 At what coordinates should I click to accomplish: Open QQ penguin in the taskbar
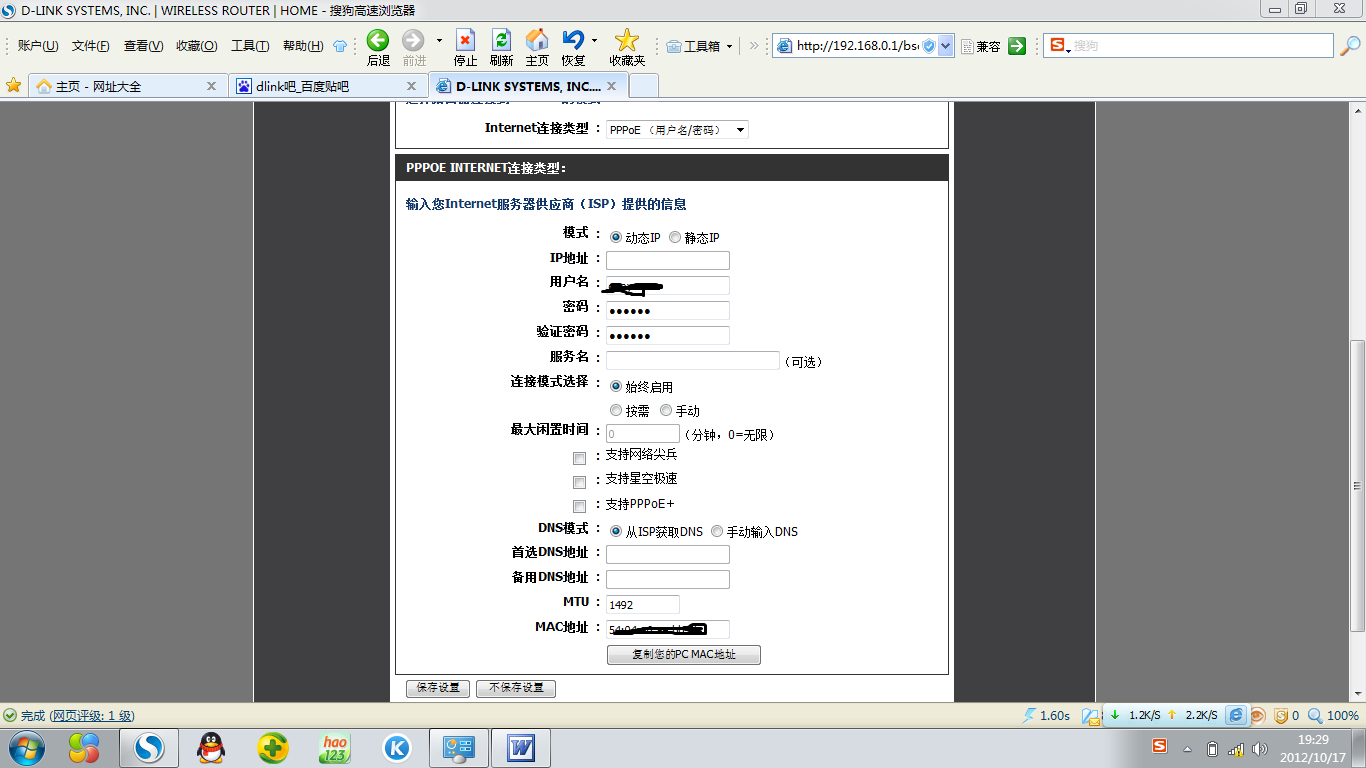point(211,747)
